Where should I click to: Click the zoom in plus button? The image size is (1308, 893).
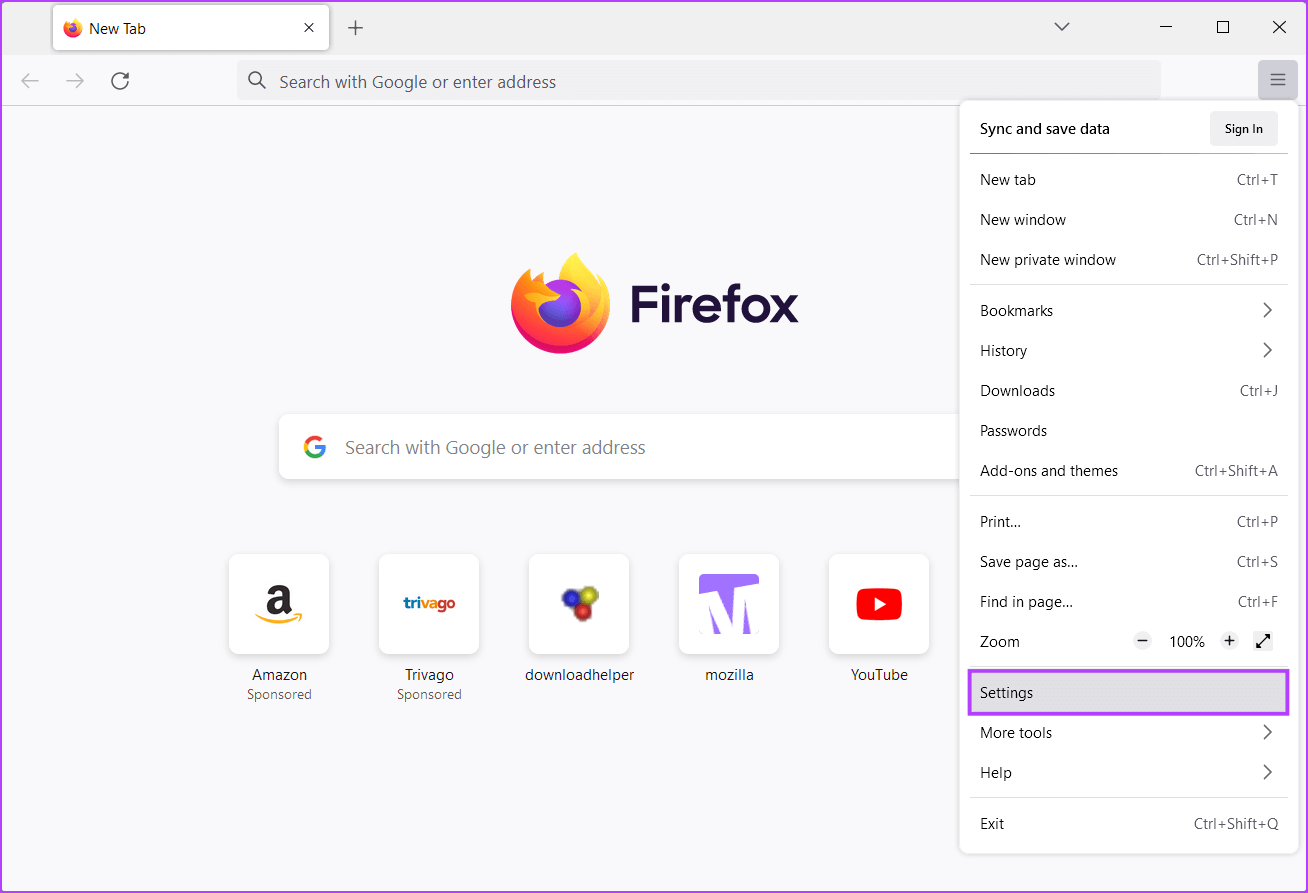coord(1230,641)
